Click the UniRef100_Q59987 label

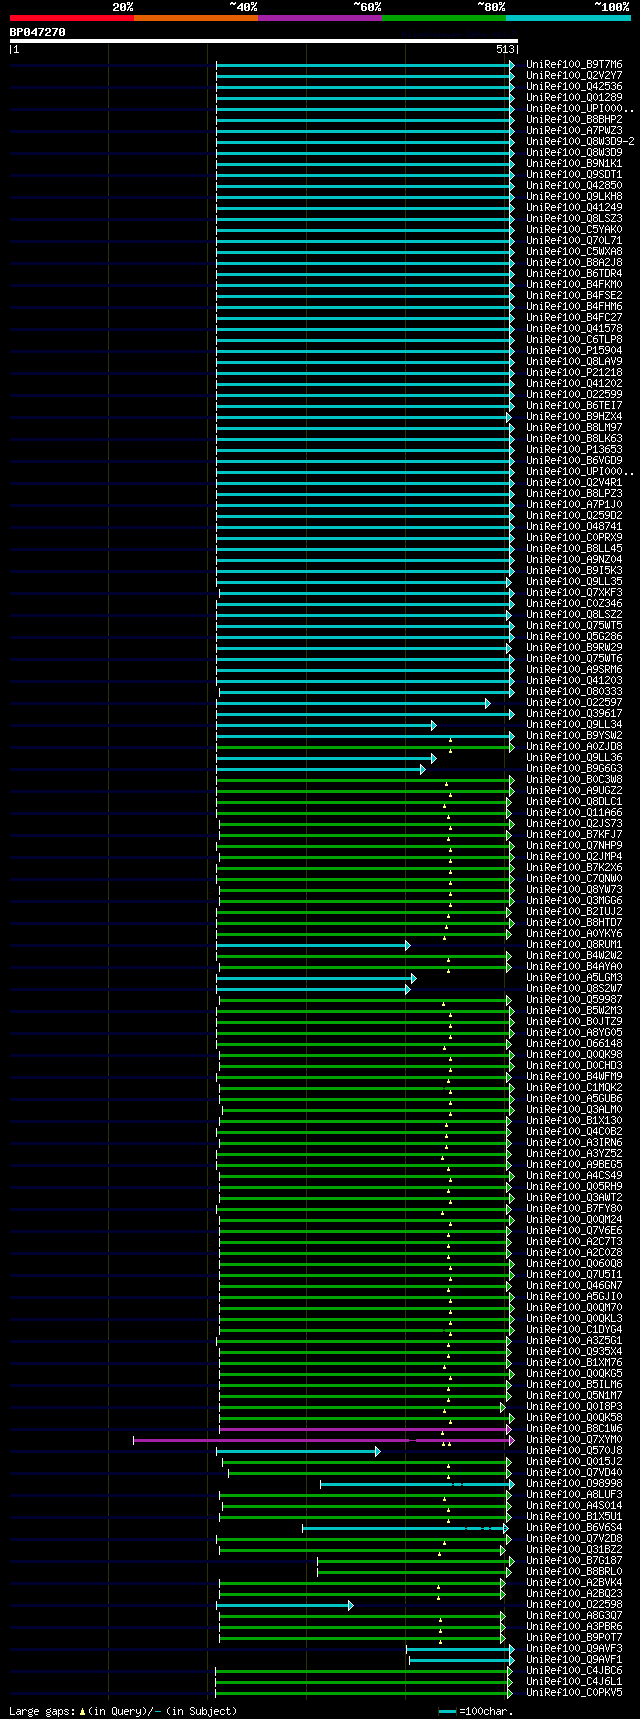click(574, 1000)
